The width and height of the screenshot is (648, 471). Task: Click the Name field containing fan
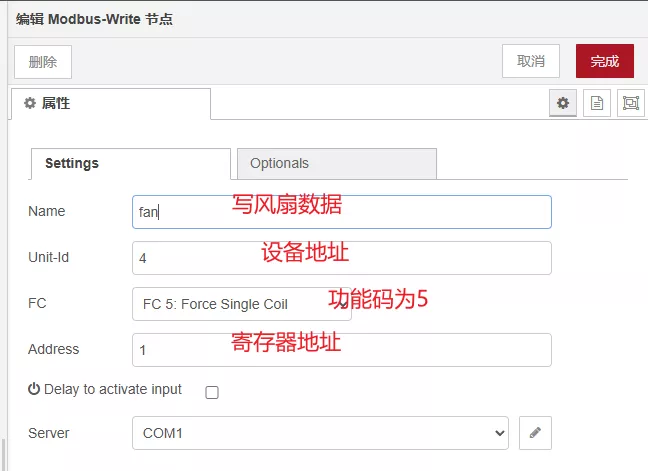point(341,211)
